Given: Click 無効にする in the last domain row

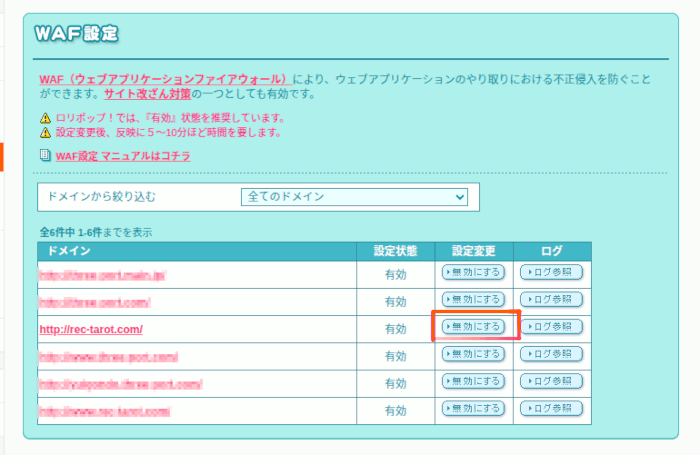Looking at the screenshot, I should 474,409.
